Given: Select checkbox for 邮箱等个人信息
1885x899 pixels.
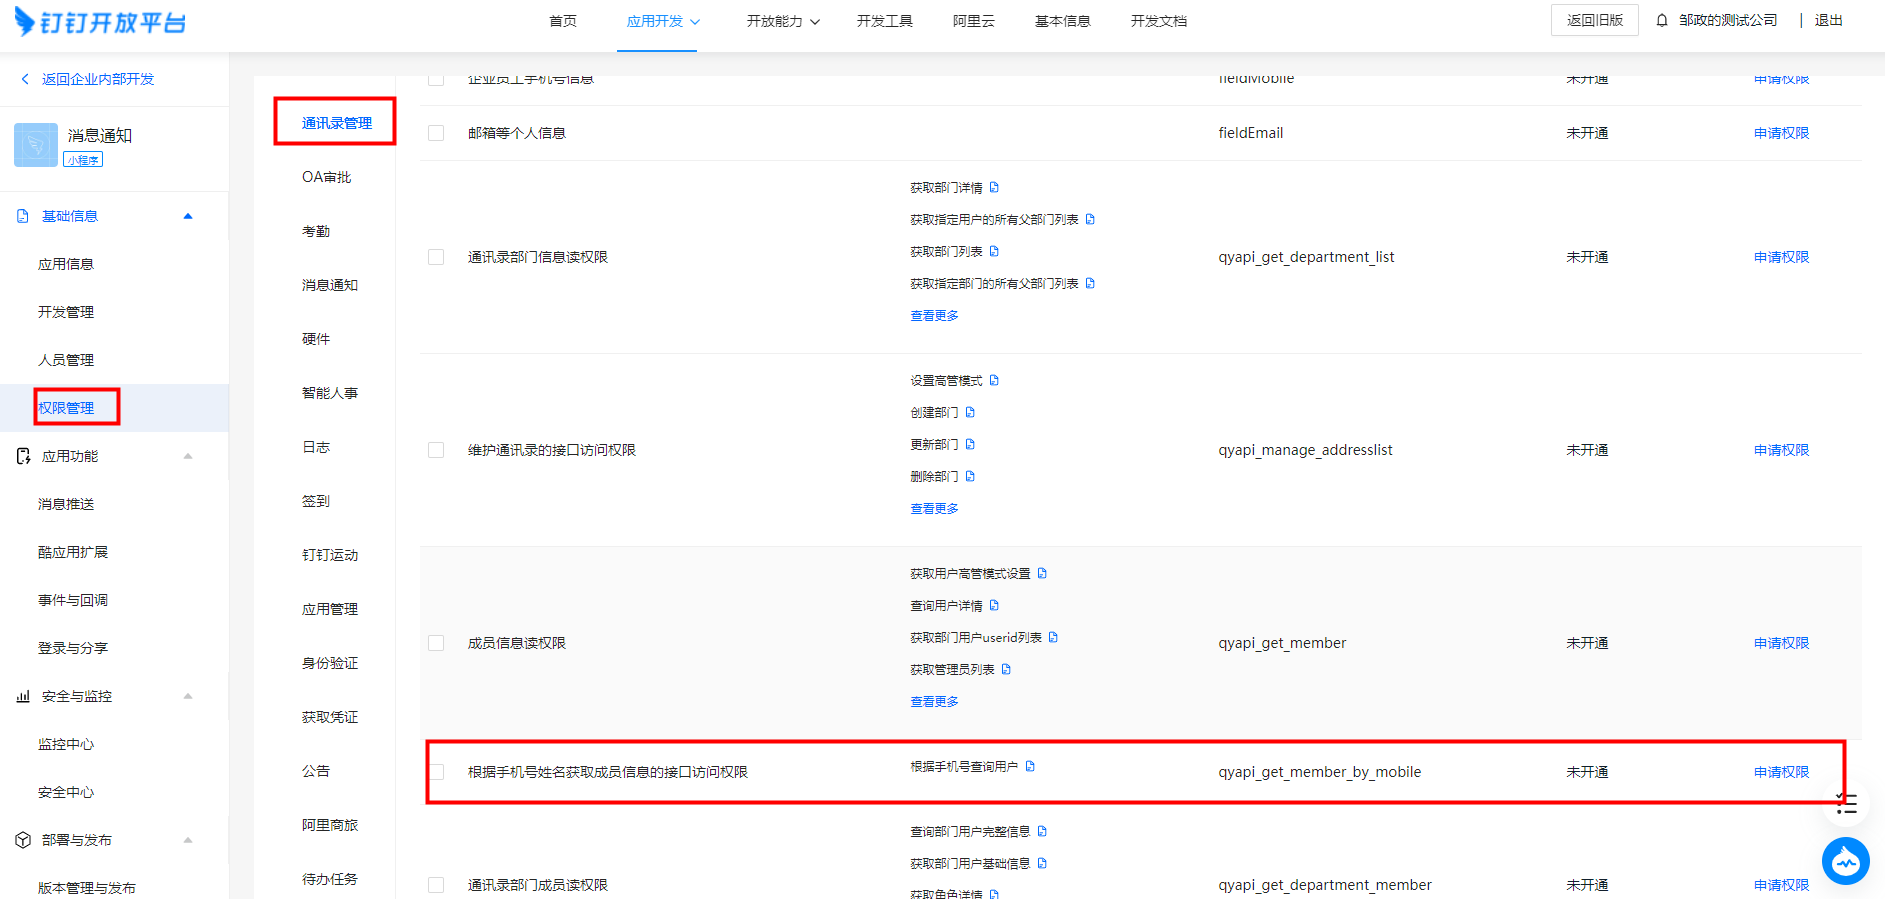Looking at the screenshot, I should (436, 133).
